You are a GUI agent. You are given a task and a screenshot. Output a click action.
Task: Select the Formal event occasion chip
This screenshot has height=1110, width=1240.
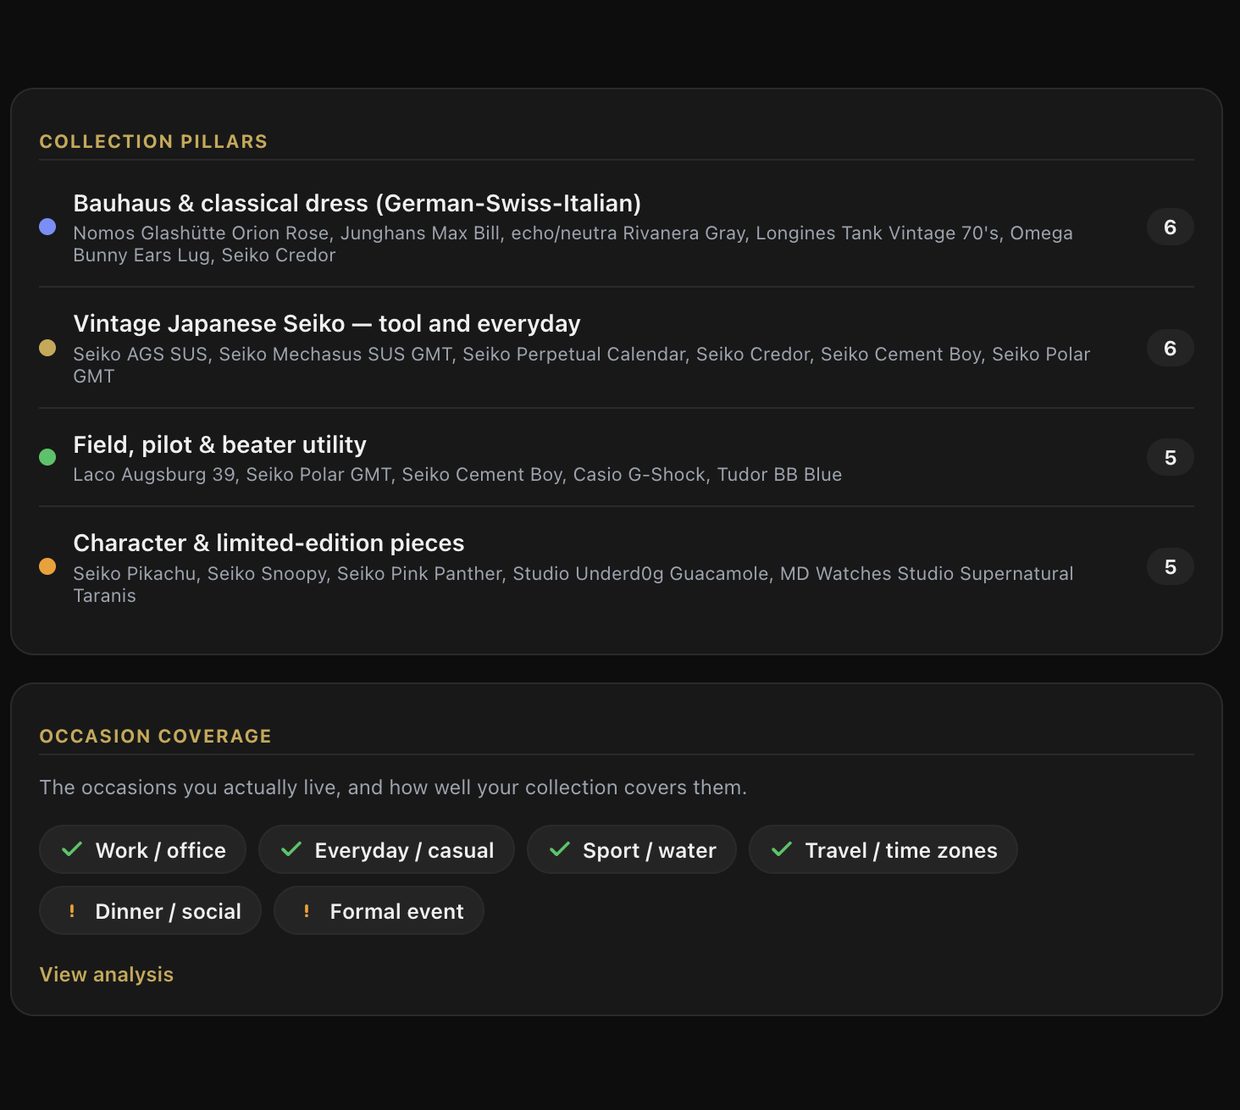pyautogui.click(x=379, y=911)
